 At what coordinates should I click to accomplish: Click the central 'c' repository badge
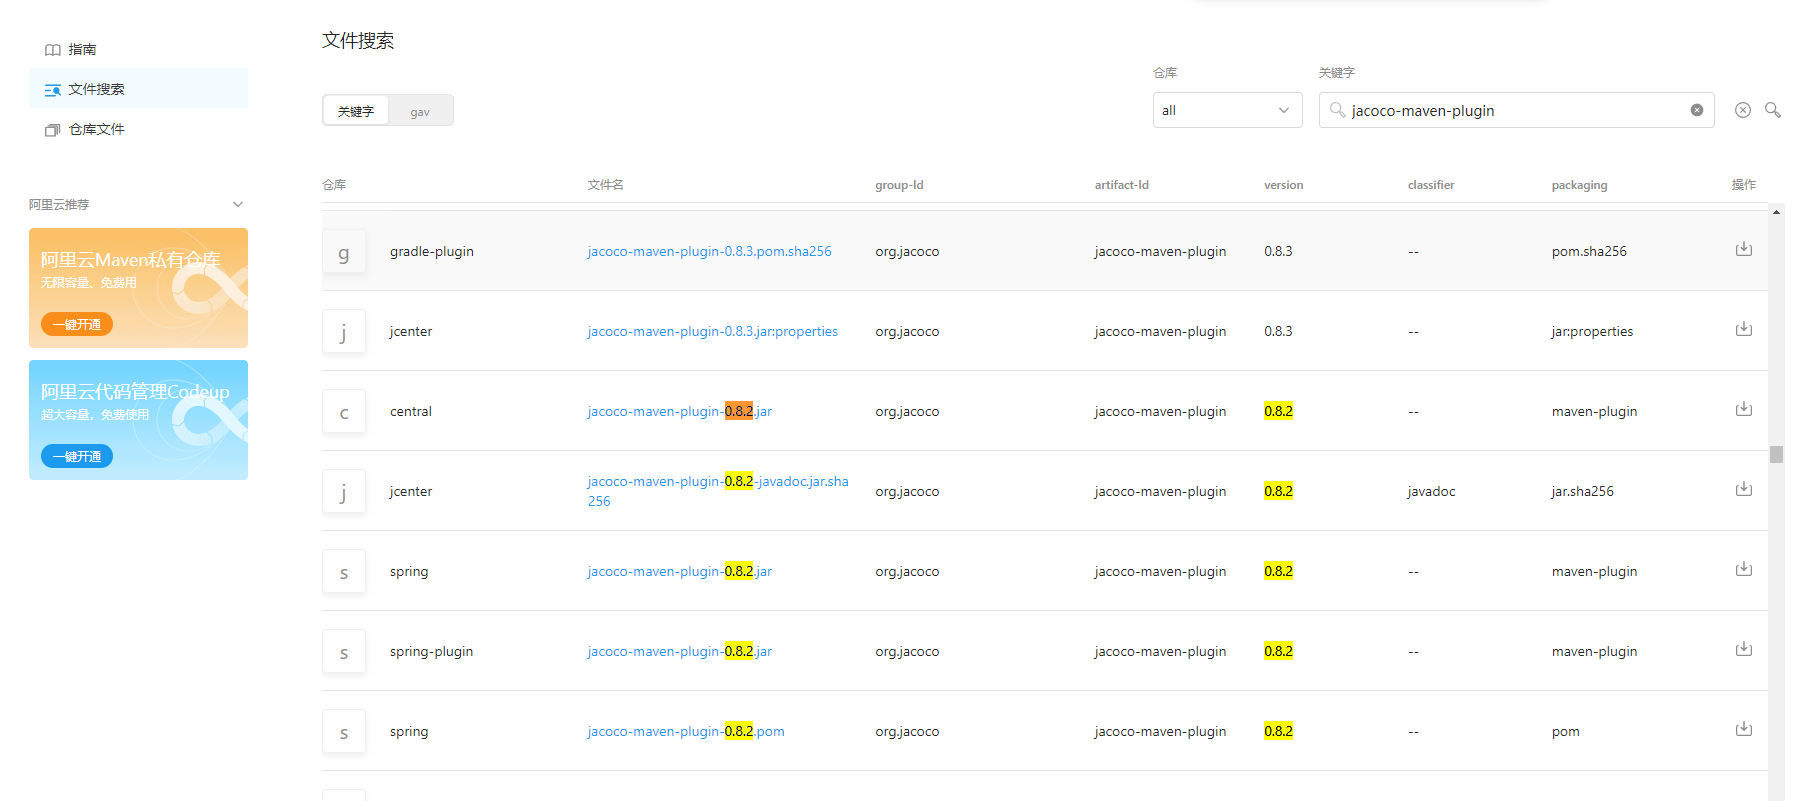[344, 412]
